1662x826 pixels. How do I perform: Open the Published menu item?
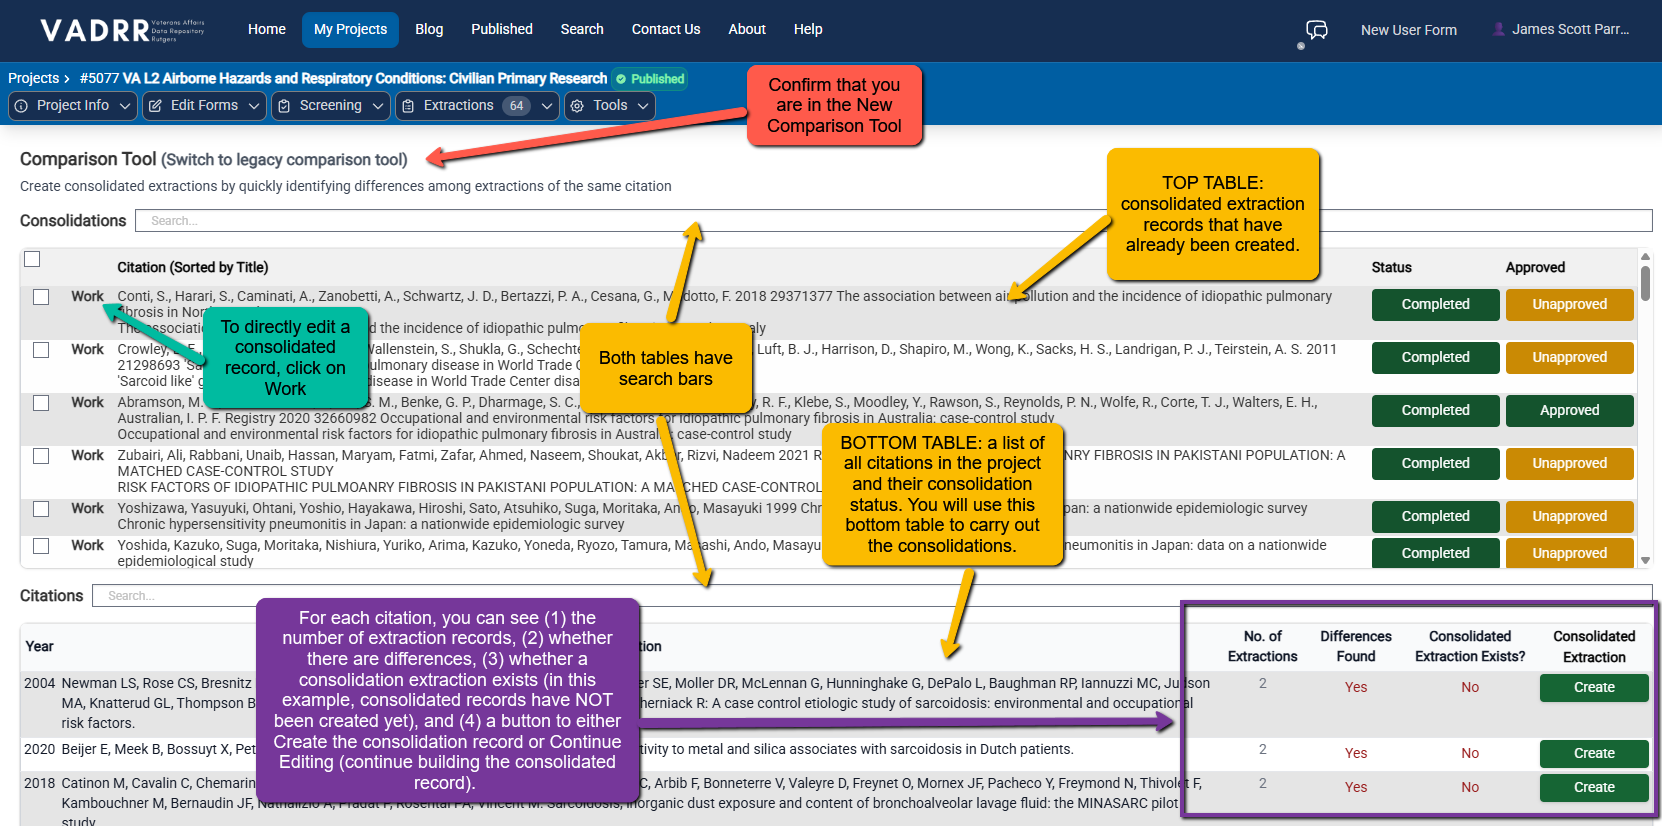[502, 30]
